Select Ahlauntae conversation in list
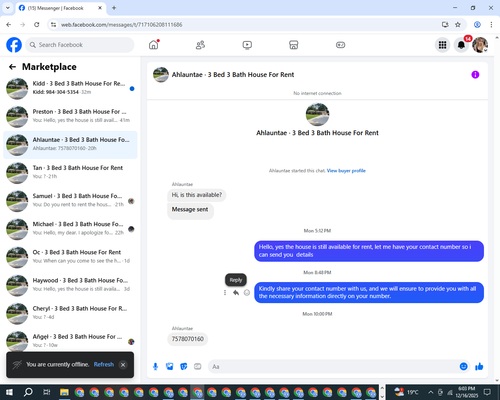The width and height of the screenshot is (500, 400). [x=70, y=145]
